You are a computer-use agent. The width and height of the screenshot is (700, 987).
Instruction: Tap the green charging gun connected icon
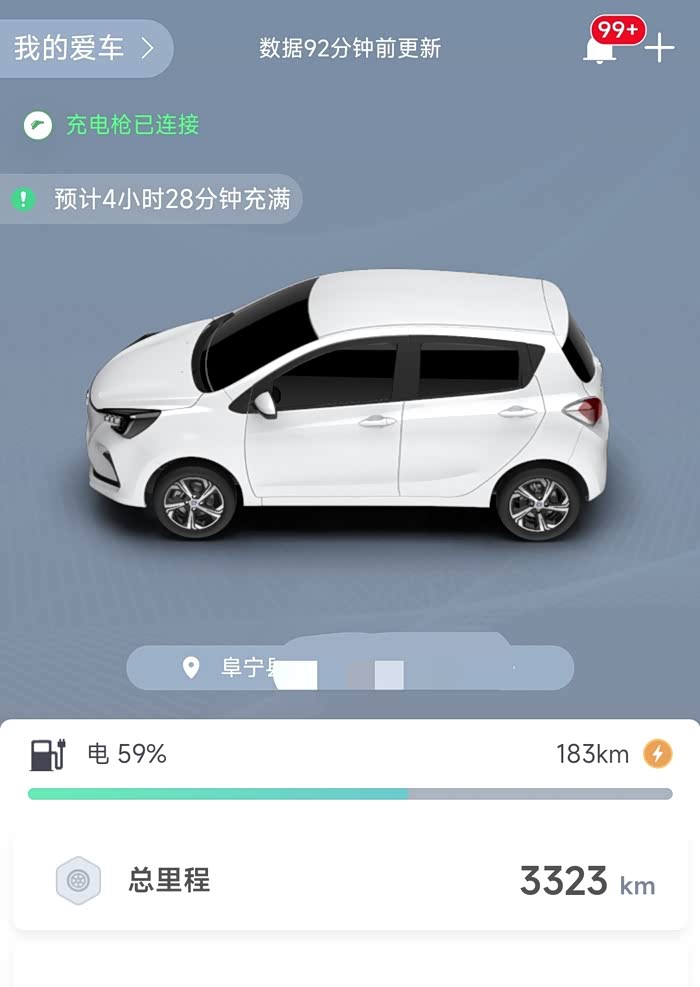(38, 125)
